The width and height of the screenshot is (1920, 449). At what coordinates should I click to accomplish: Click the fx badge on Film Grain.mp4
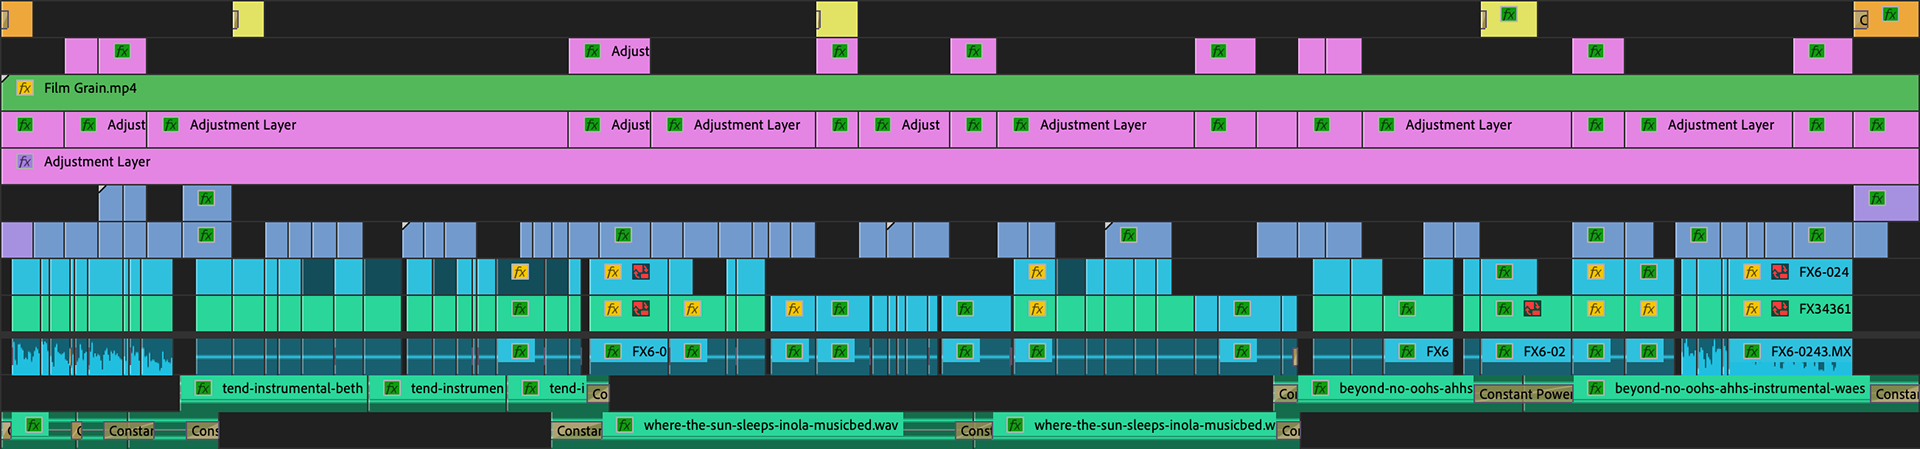click(25, 88)
